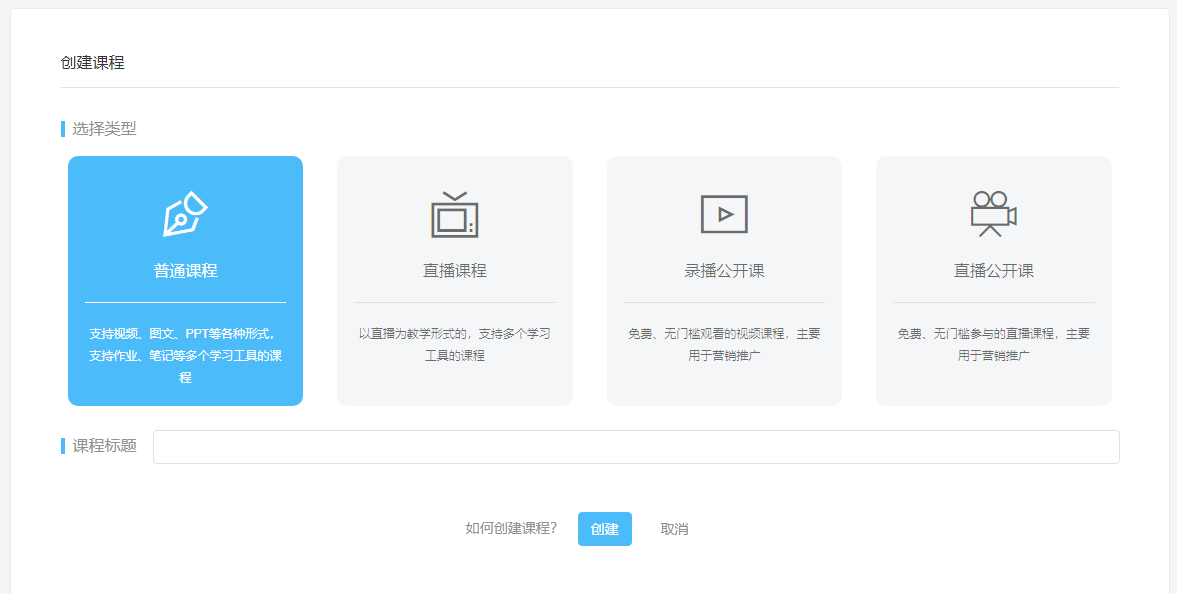Click the 直播课程 description text 以直播为教学形式
Screen dimensions: 1177x594
(x=454, y=344)
